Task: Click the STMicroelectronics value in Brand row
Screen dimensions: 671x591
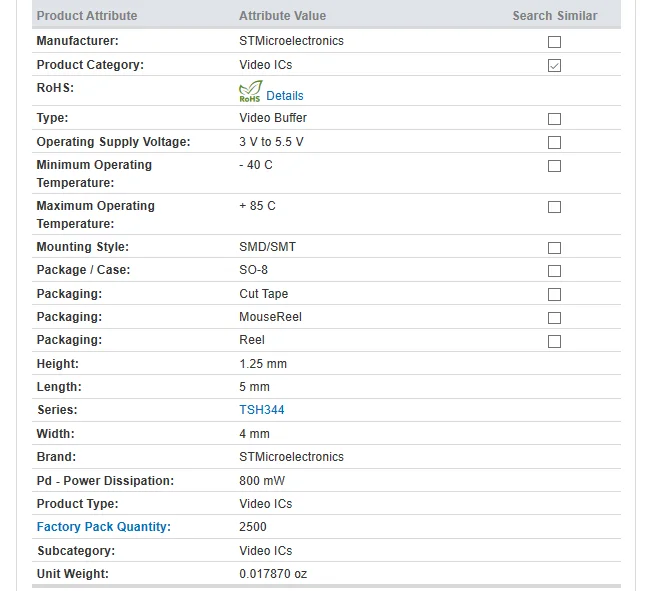Action: tap(291, 457)
